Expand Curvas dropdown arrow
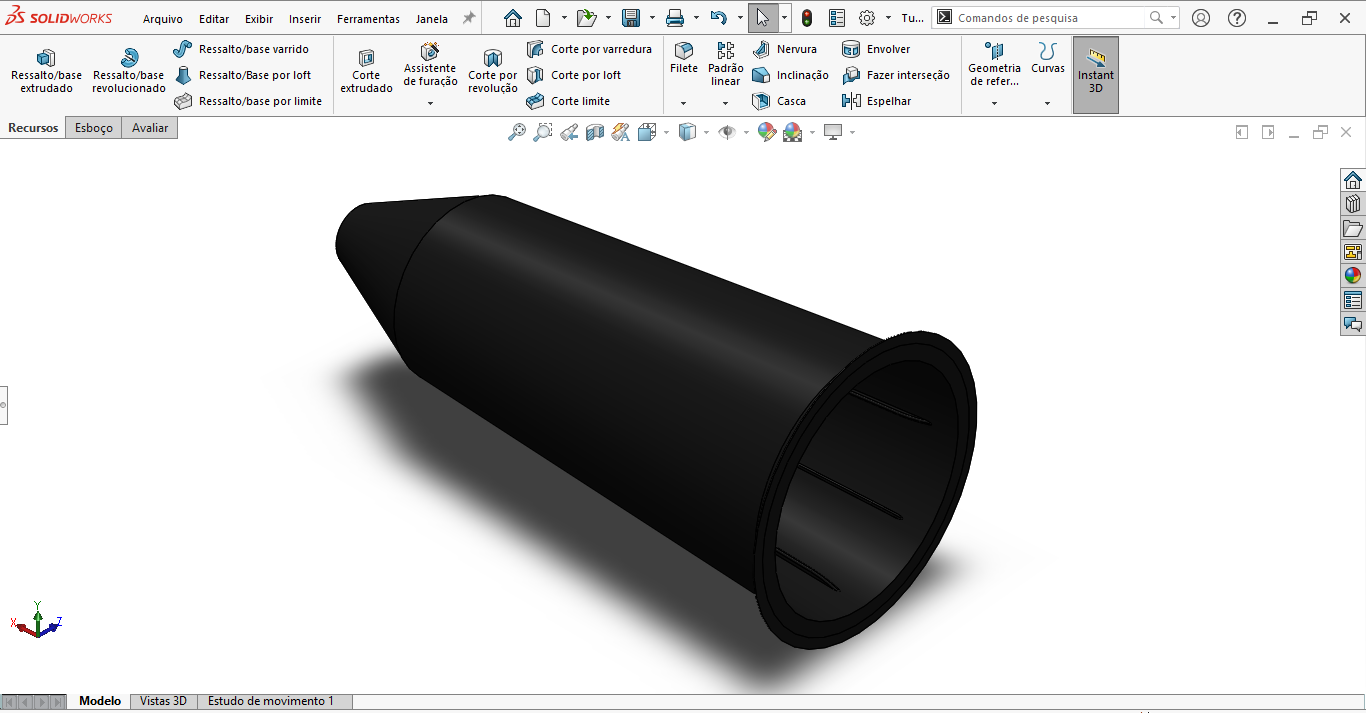The width and height of the screenshot is (1366, 713). coord(1048,103)
